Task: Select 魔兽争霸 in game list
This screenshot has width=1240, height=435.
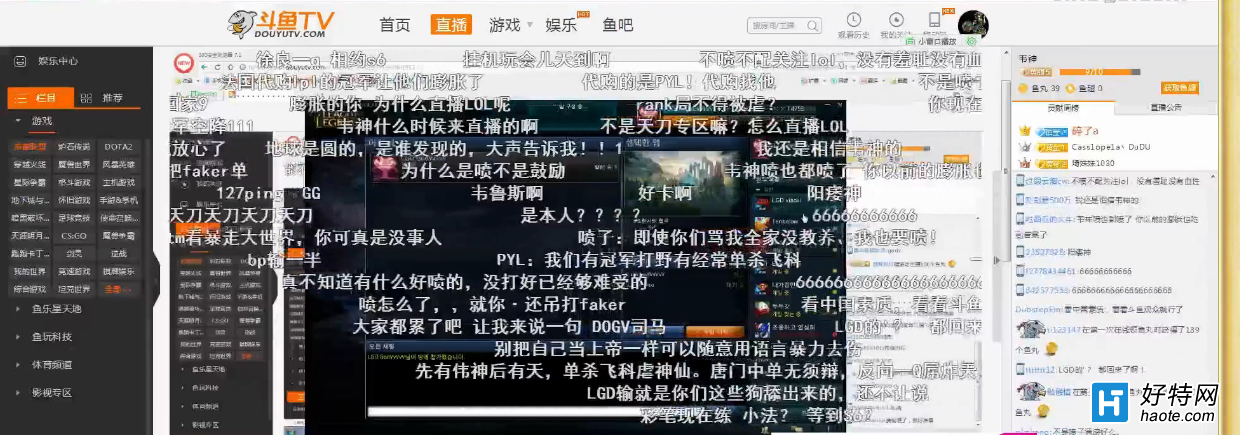Action: [x=118, y=236]
